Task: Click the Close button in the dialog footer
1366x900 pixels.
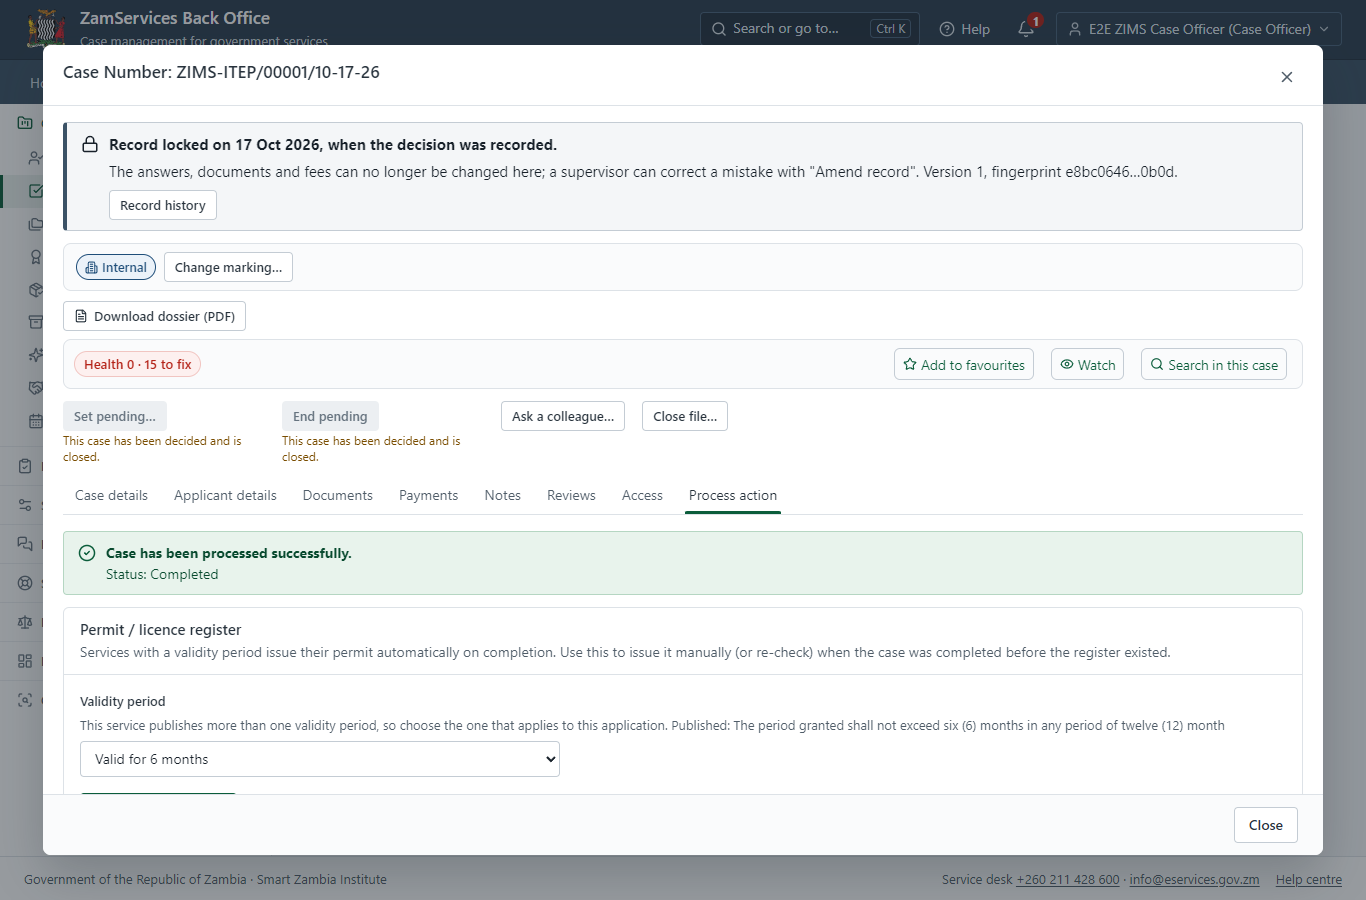Action: pyautogui.click(x=1266, y=825)
